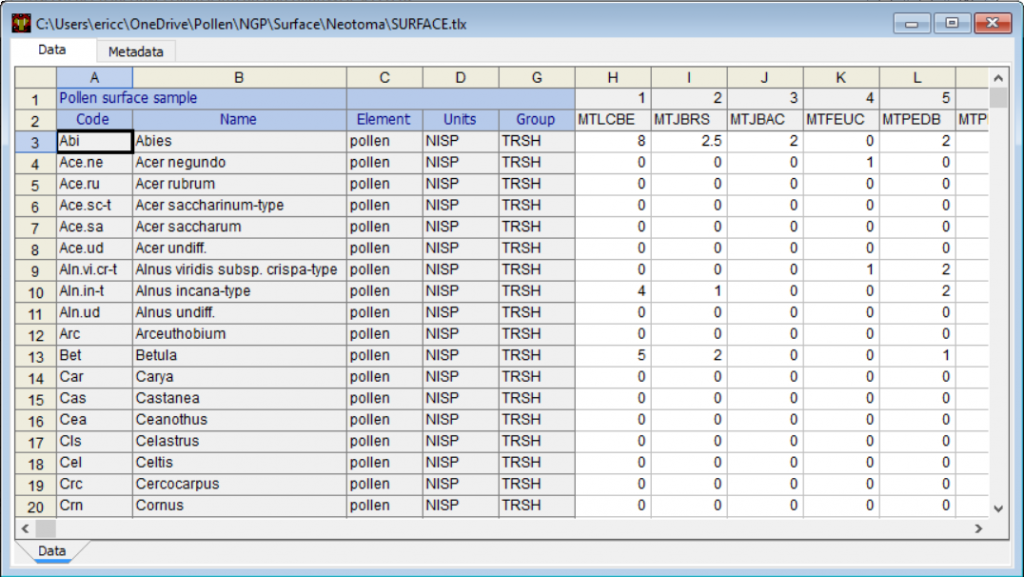The image size is (1024, 577).
Task: Select column L header
Action: point(917,78)
